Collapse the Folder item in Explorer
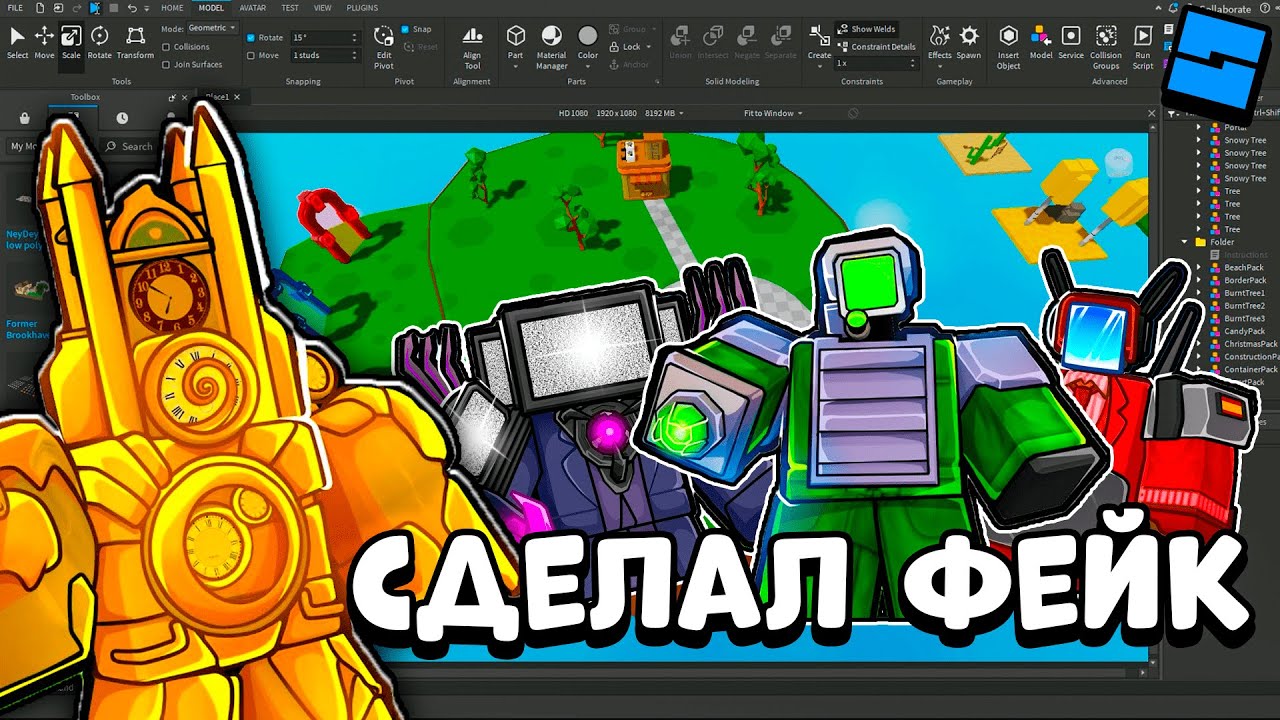The image size is (1280, 720). [1186, 242]
